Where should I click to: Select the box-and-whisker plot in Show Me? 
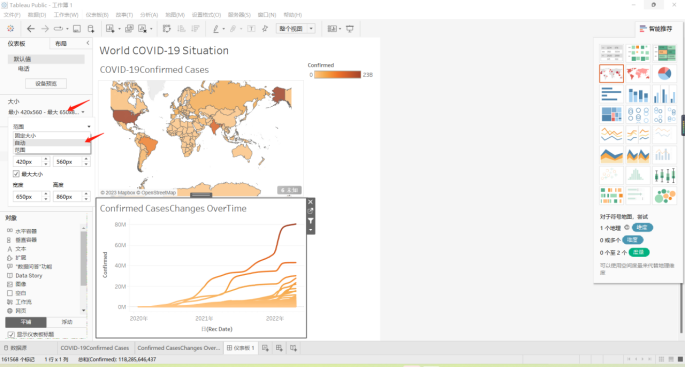pos(664,175)
